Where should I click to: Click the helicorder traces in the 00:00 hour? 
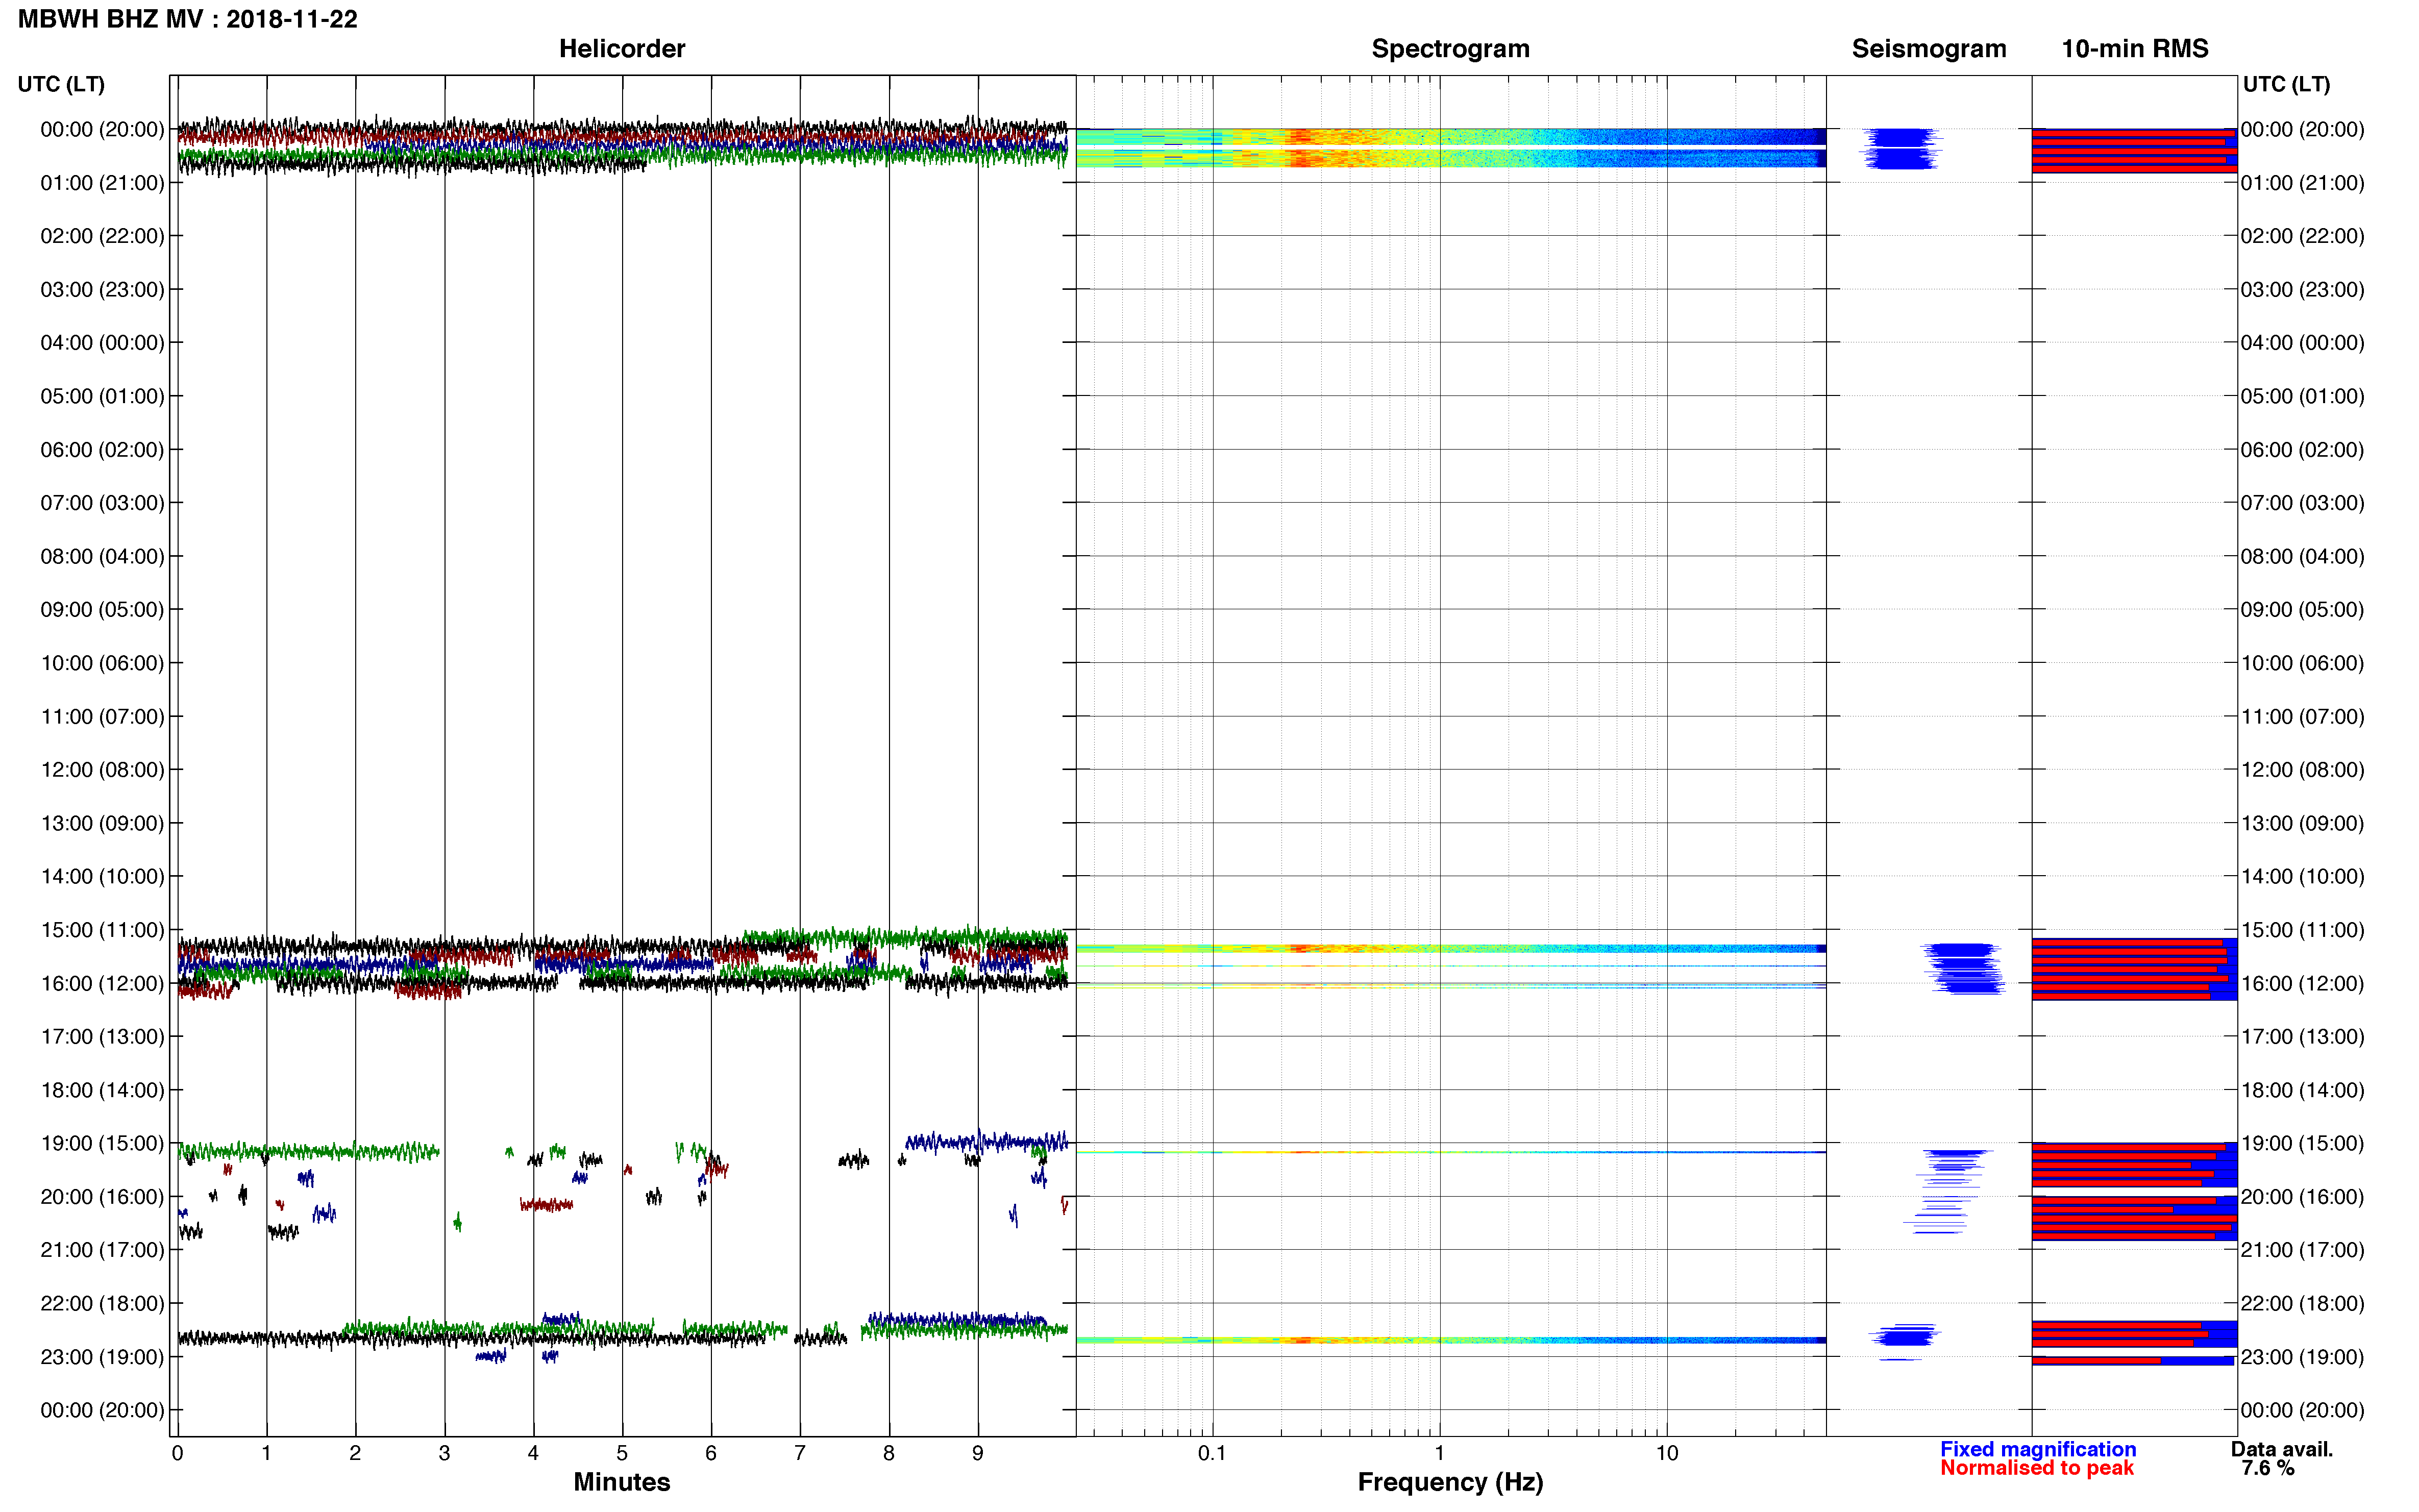pyautogui.click(x=622, y=146)
